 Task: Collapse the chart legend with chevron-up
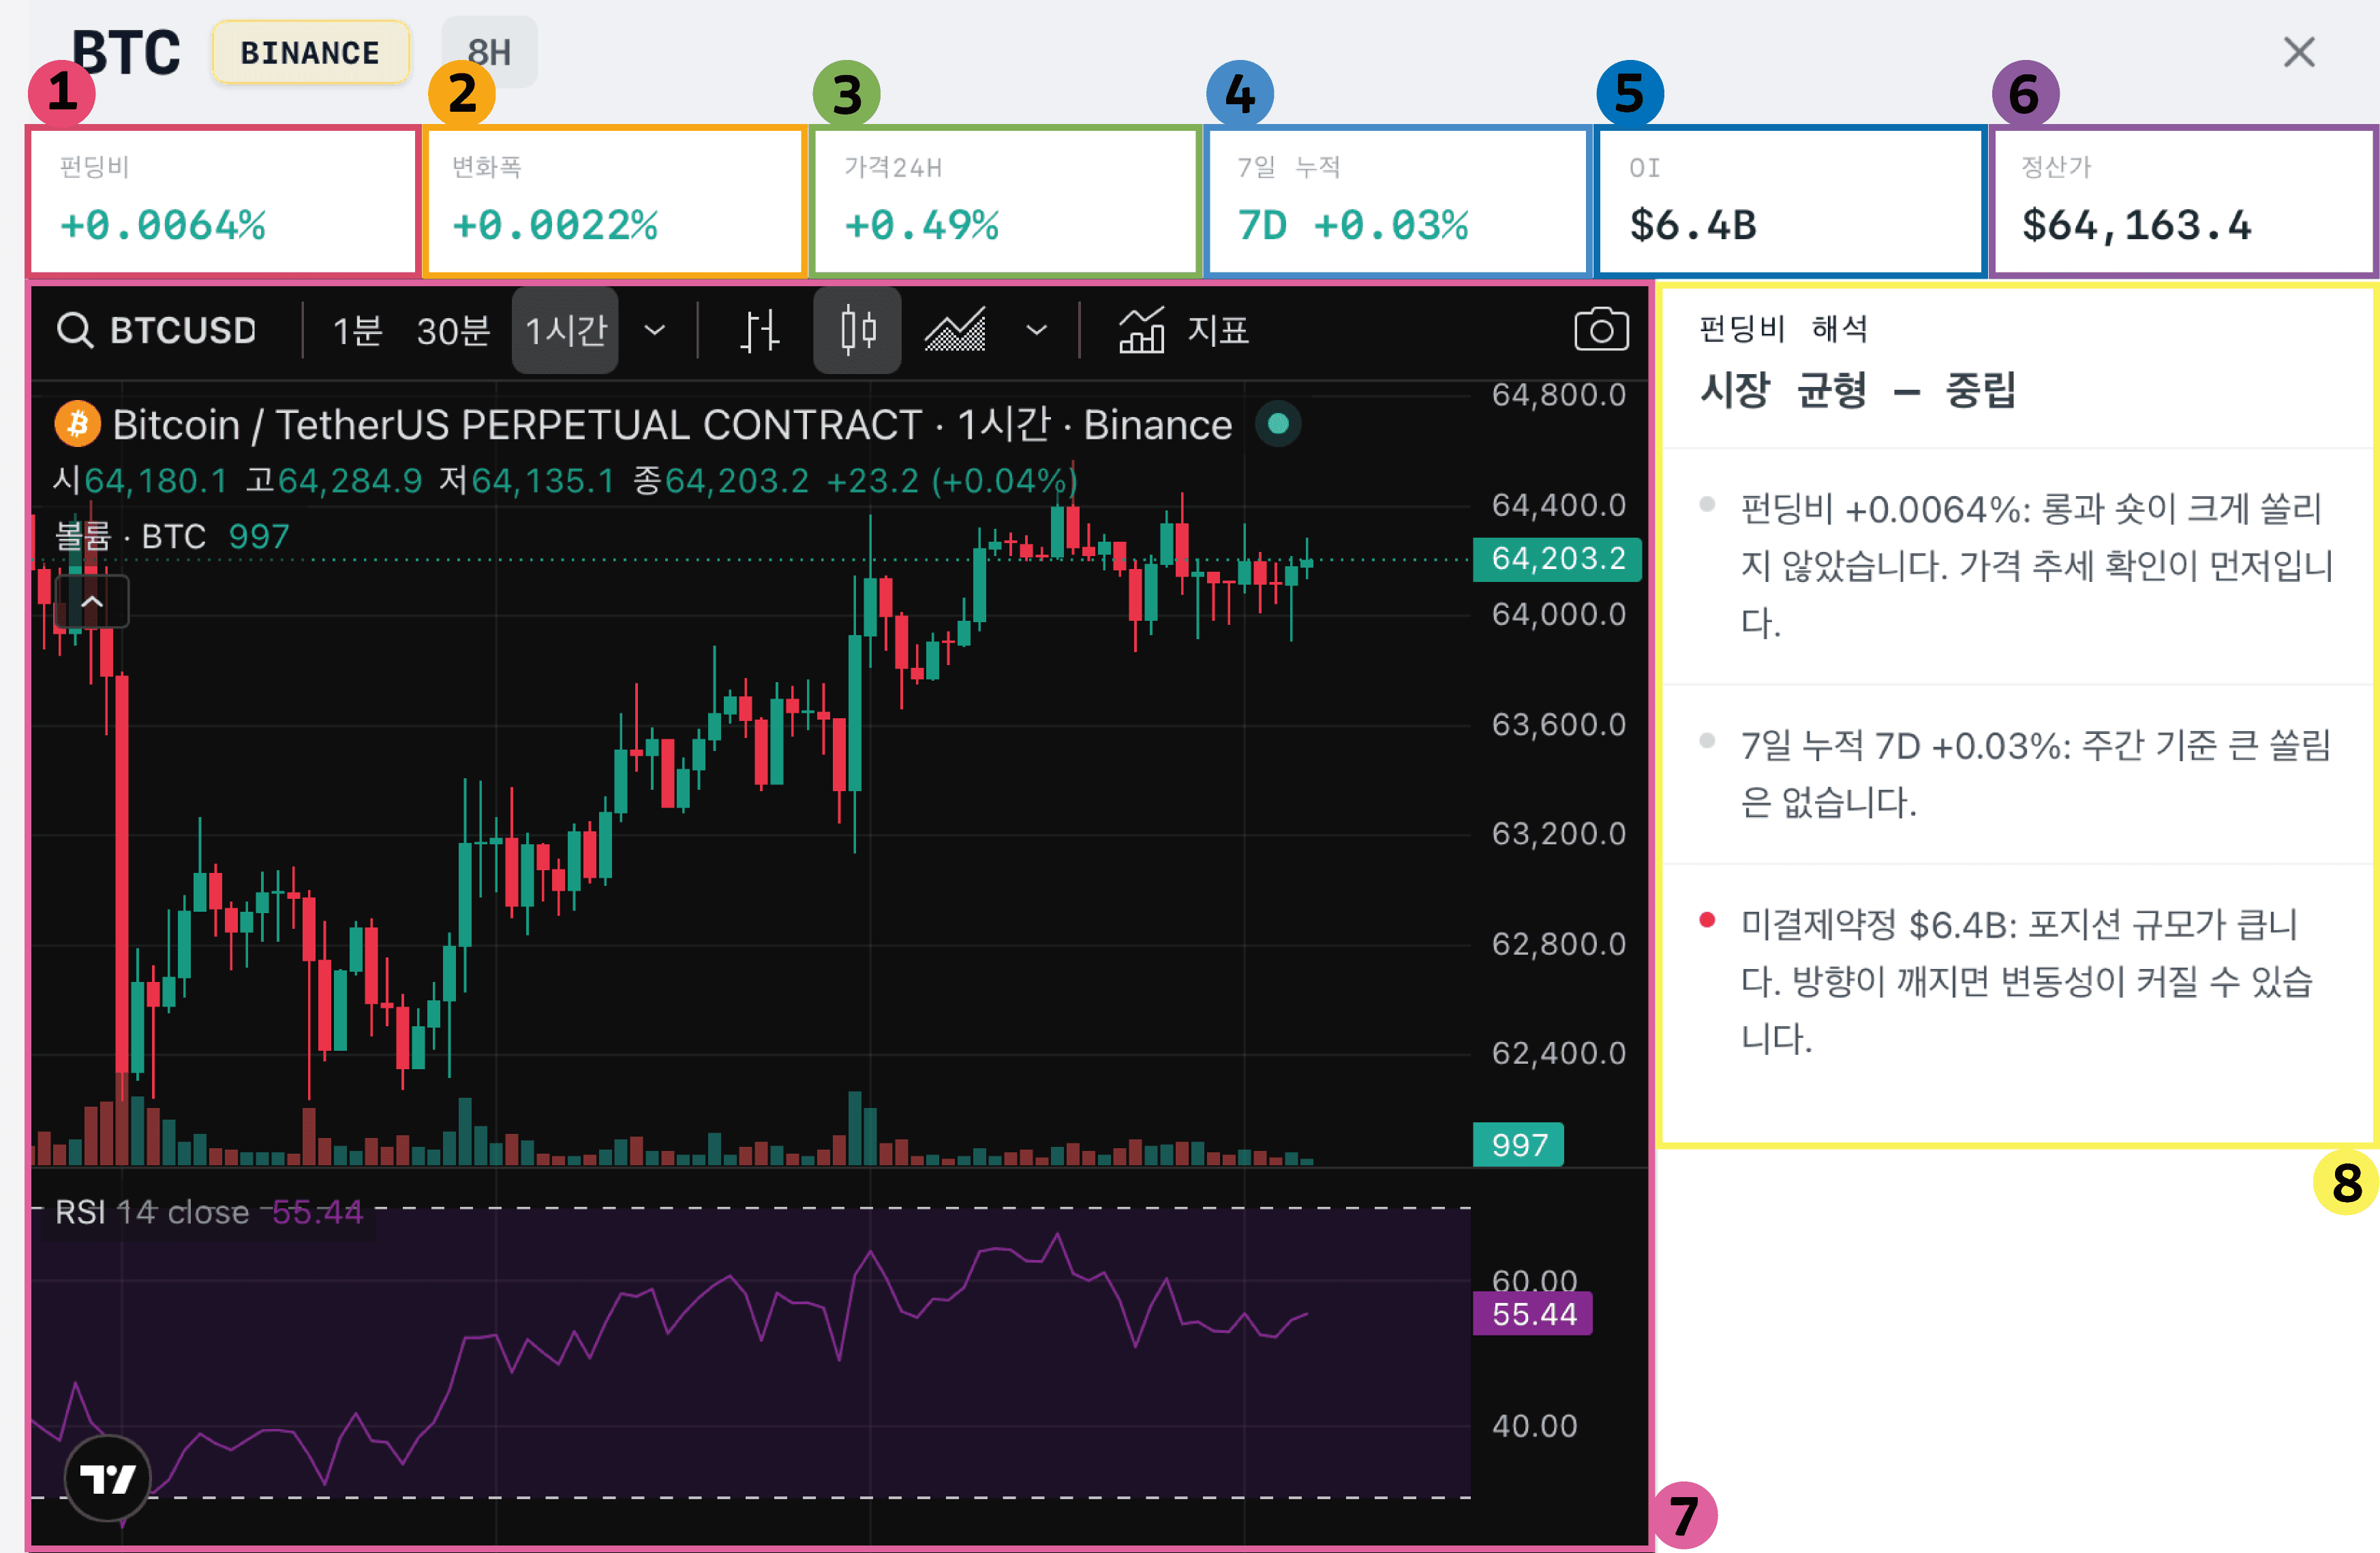(92, 602)
